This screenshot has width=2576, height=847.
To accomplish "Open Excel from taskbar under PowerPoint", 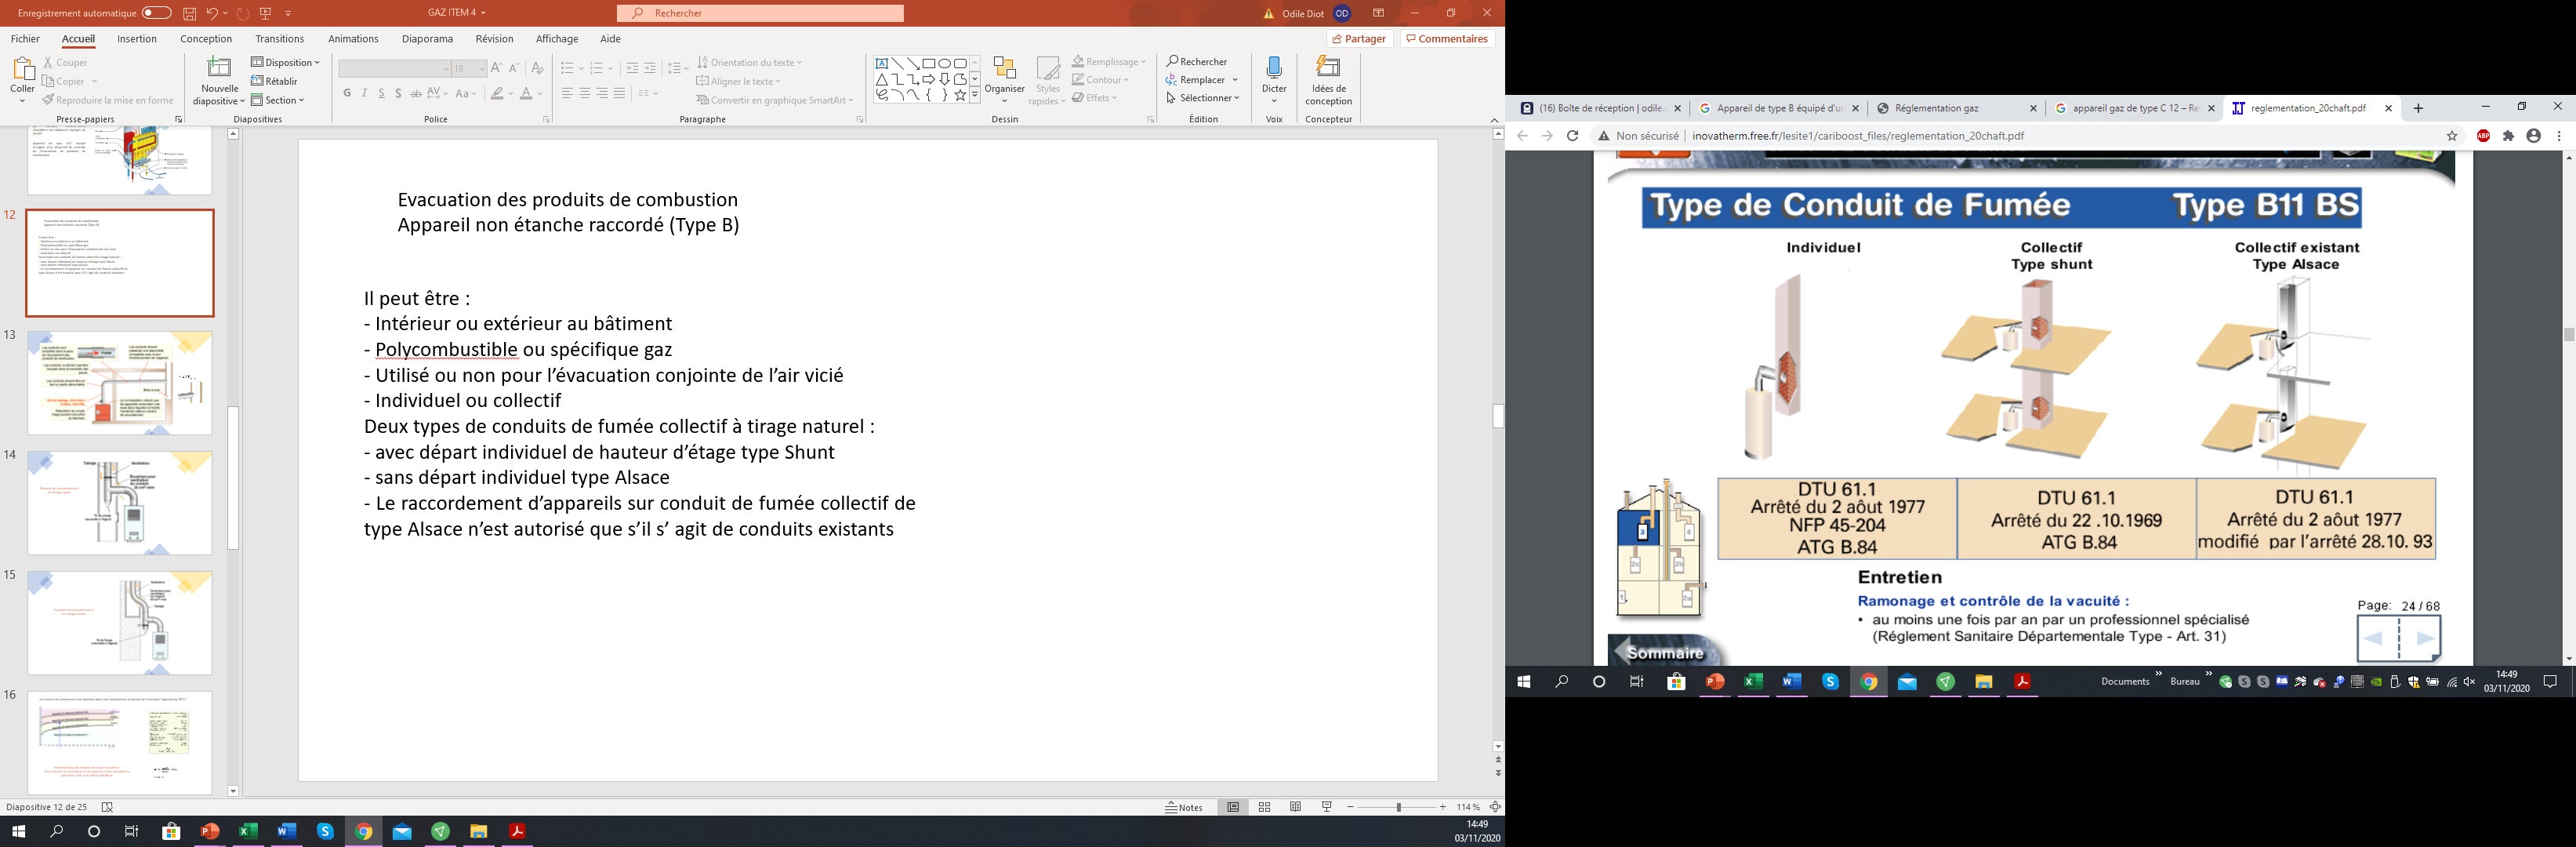I will [248, 831].
